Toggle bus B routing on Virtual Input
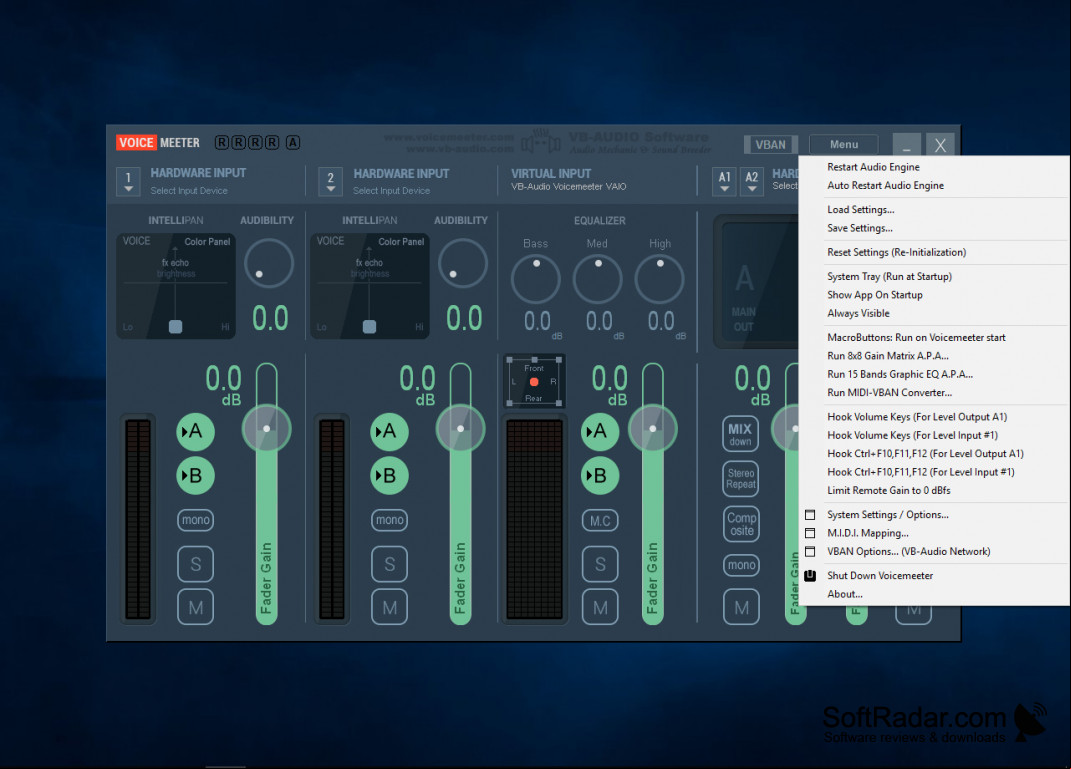This screenshot has width=1071, height=769. point(600,475)
